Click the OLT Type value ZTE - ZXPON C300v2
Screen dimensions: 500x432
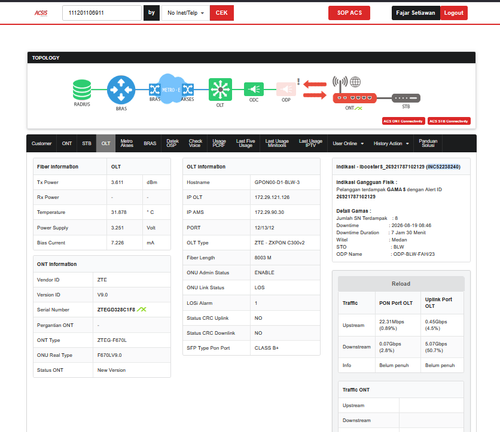coord(280,243)
